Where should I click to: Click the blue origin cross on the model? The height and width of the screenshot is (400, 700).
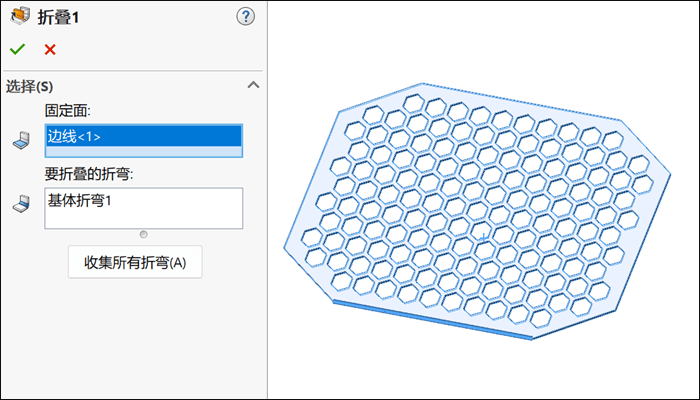(483, 238)
